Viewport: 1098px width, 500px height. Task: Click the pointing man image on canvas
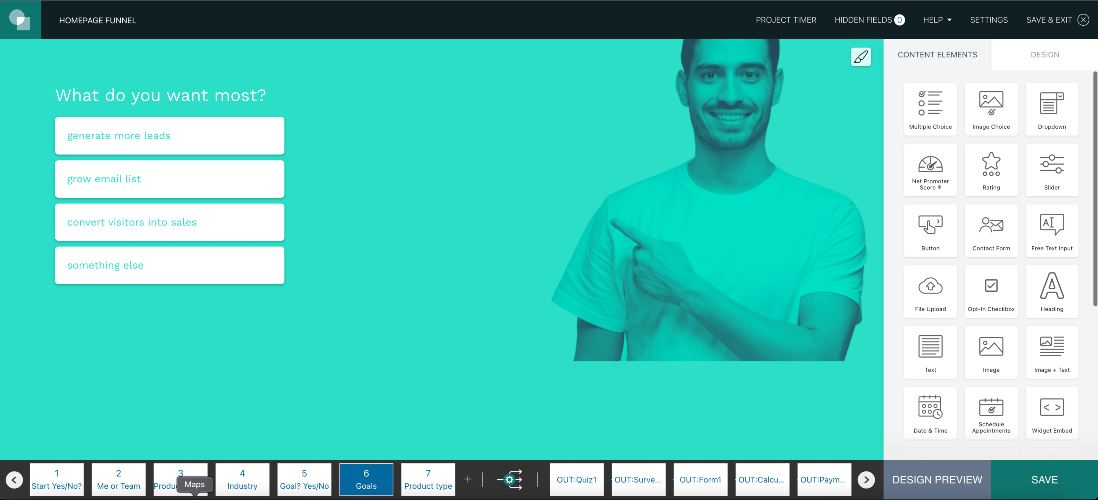(x=709, y=200)
